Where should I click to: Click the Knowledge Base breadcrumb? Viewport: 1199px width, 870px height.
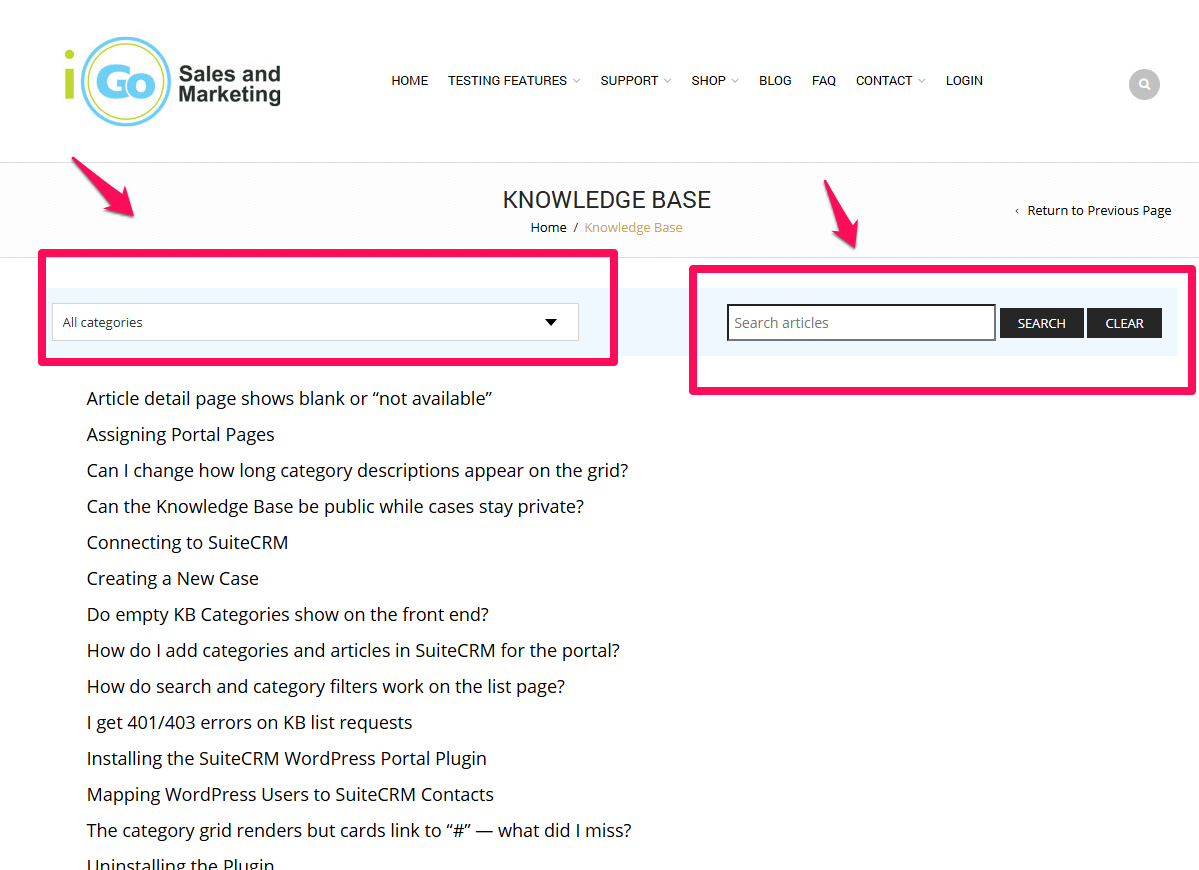(x=633, y=228)
